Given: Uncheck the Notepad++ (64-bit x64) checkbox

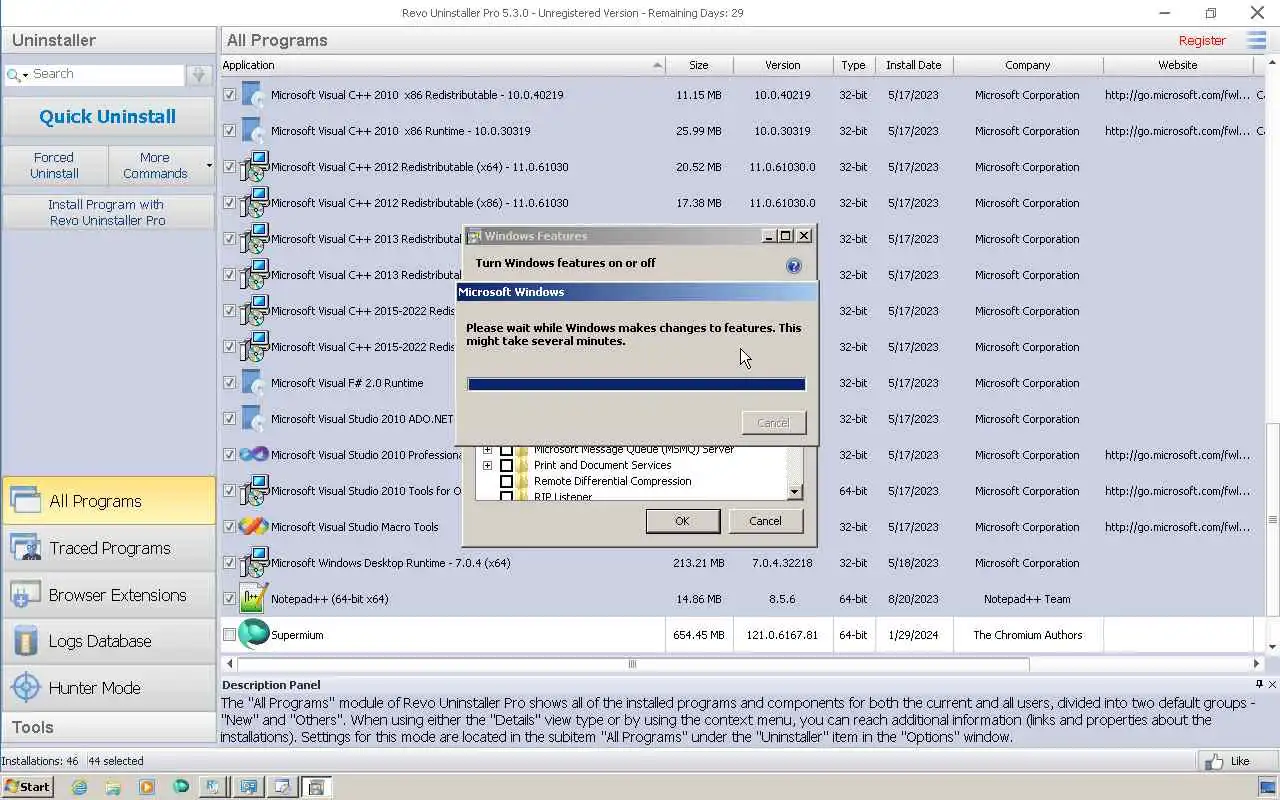Looking at the screenshot, I should [x=230, y=599].
